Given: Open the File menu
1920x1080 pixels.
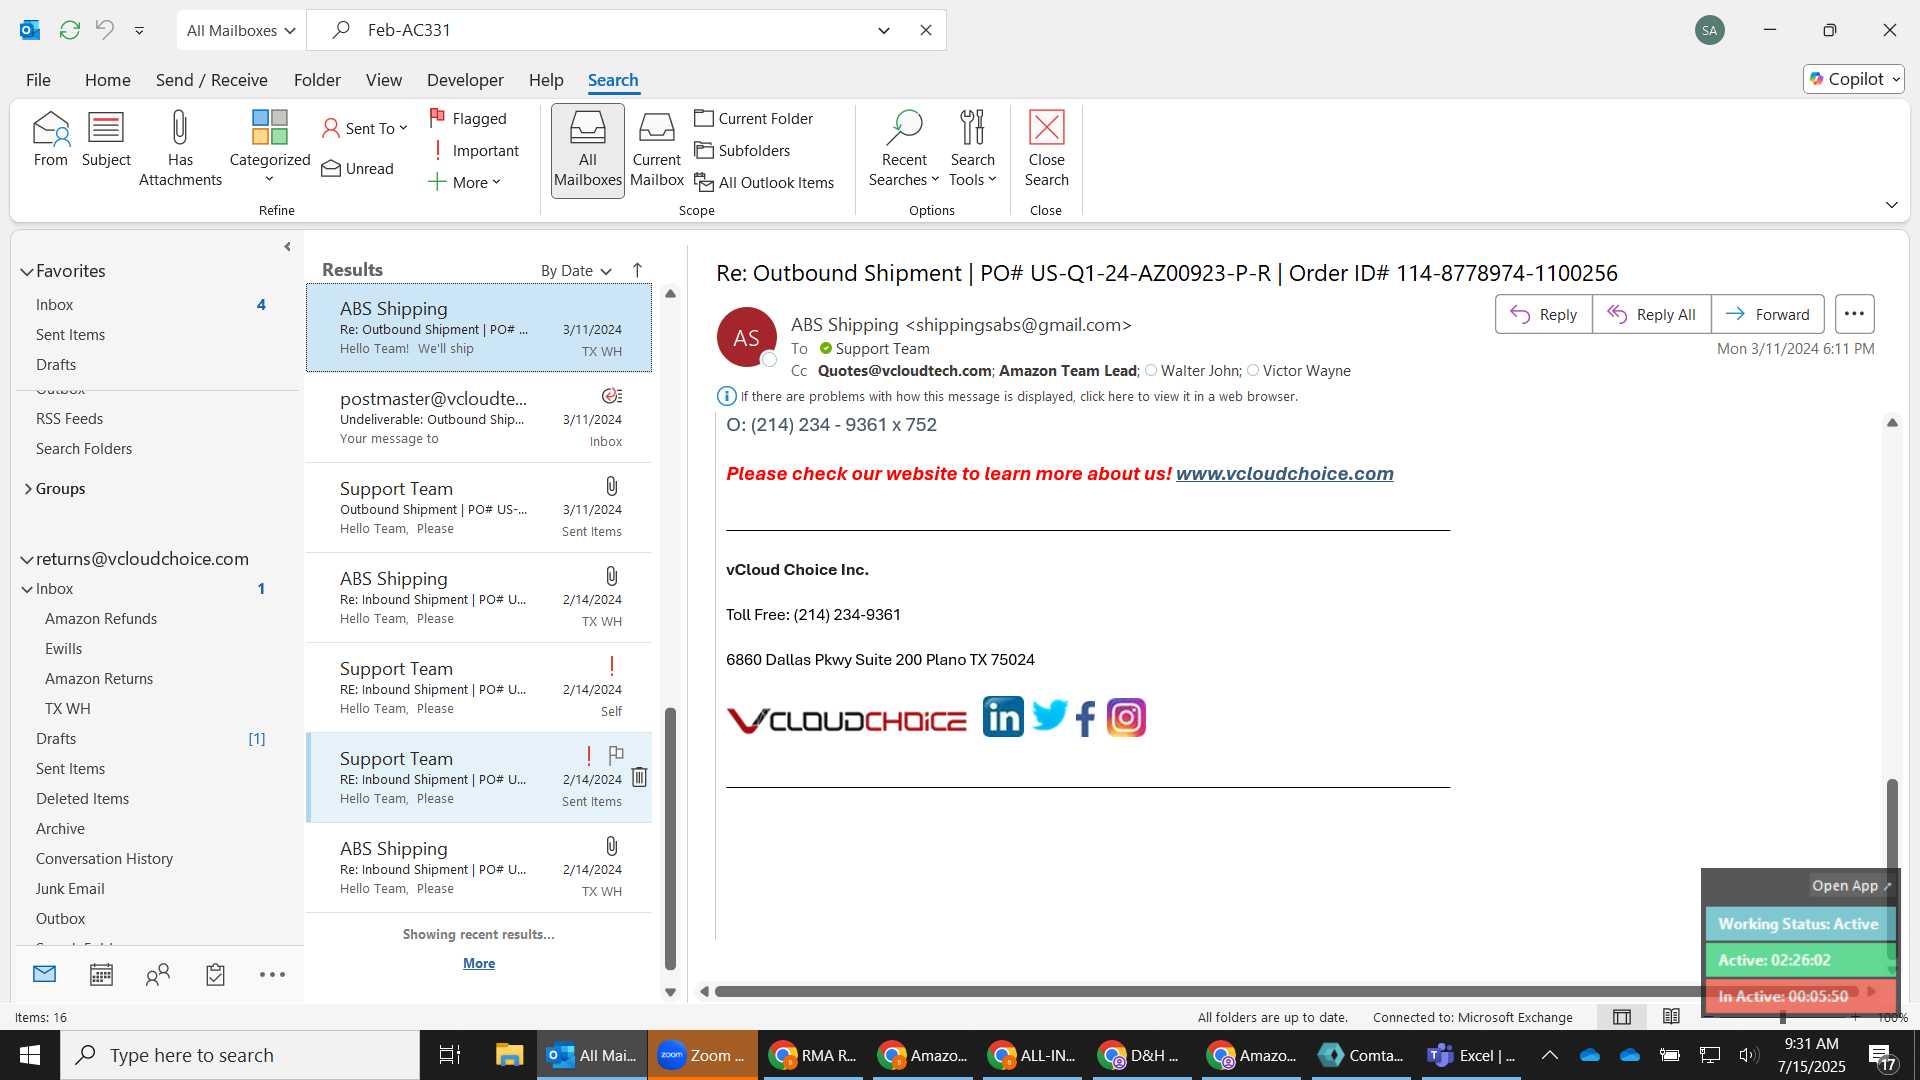Looking at the screenshot, I should coord(38,80).
